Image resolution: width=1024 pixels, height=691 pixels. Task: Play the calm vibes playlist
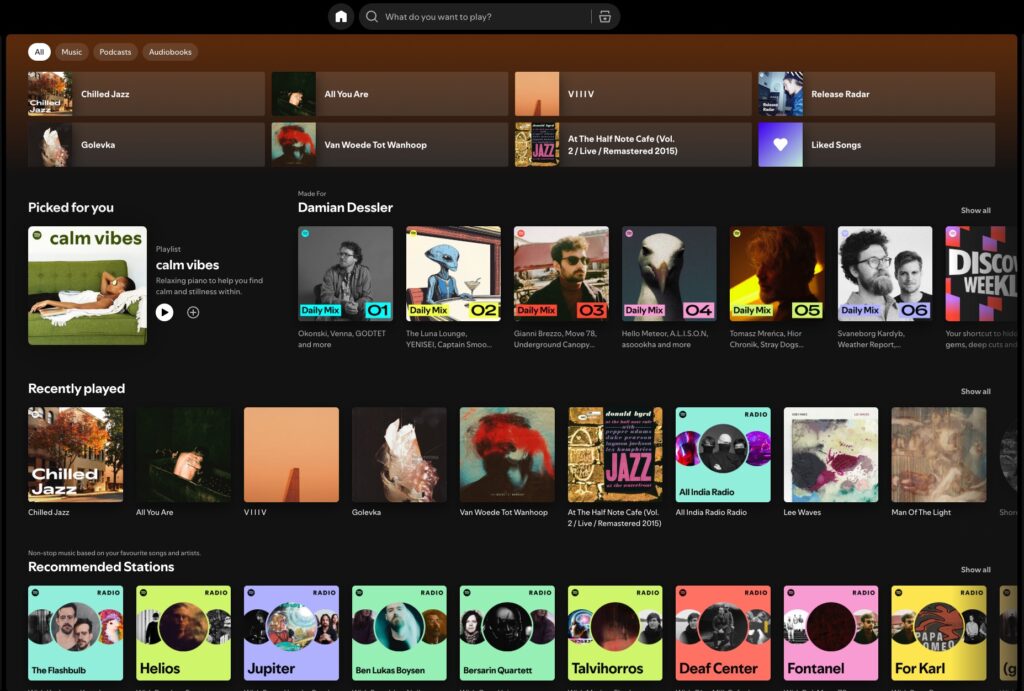[165, 312]
